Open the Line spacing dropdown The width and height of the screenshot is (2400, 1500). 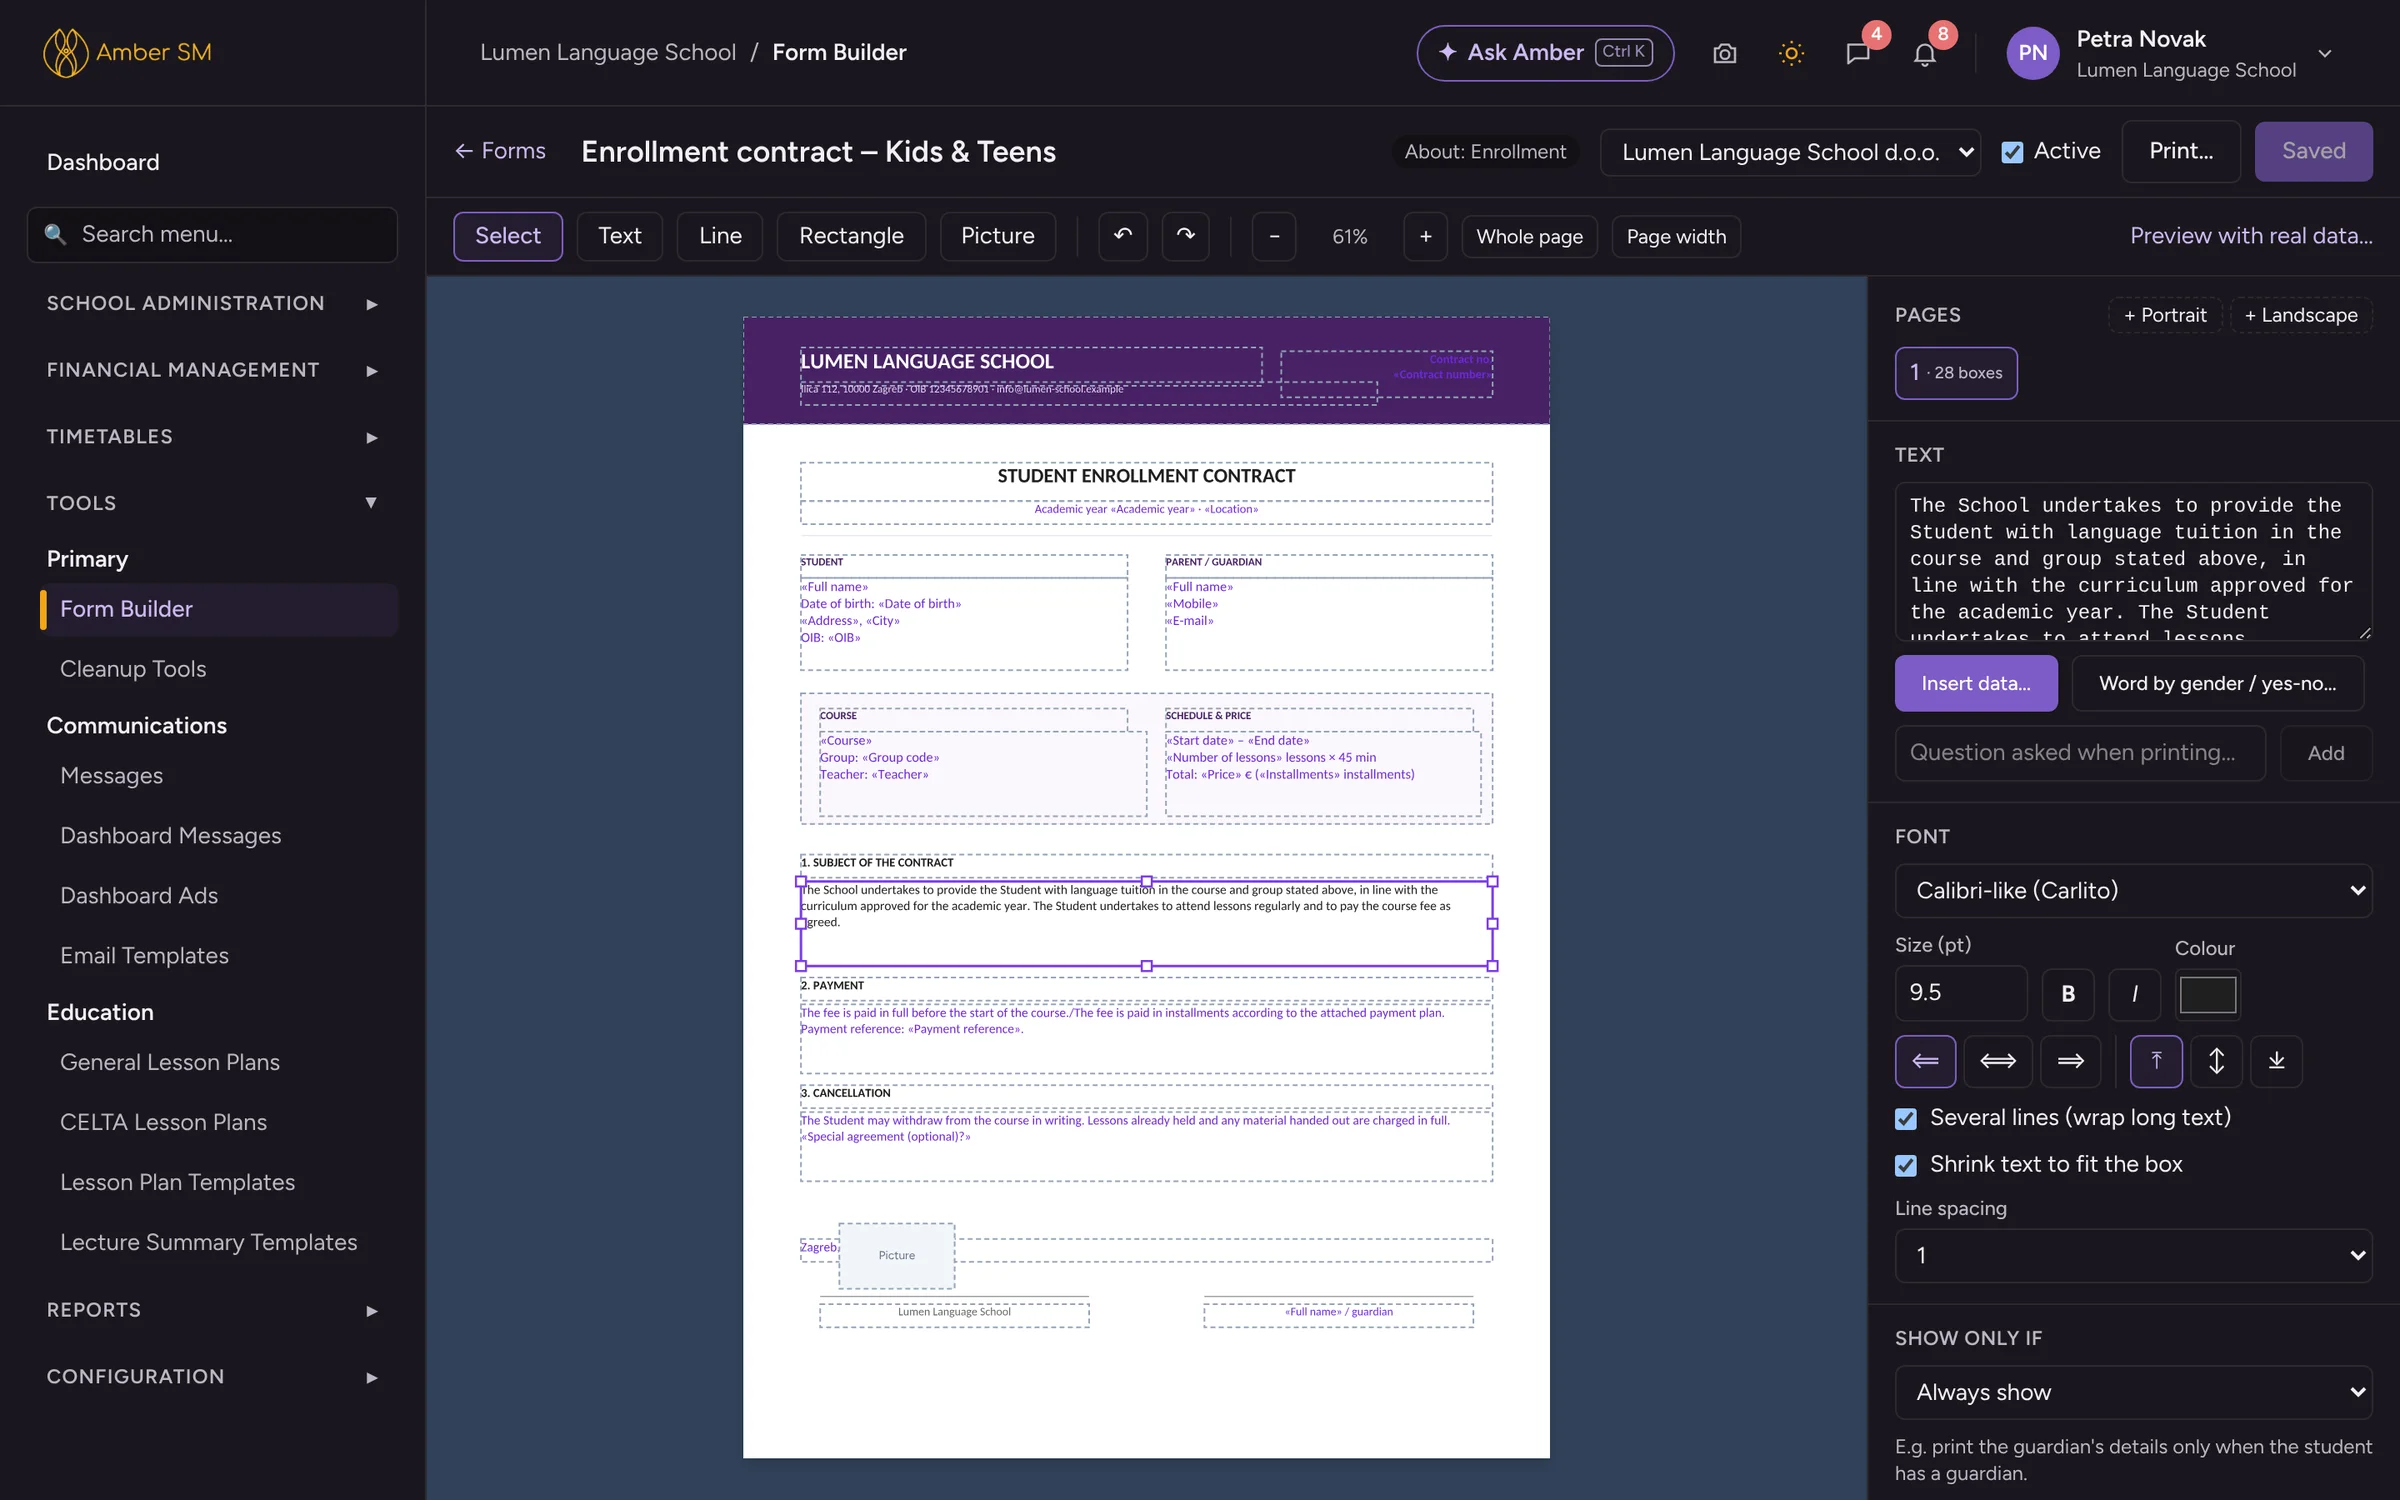2133,1256
